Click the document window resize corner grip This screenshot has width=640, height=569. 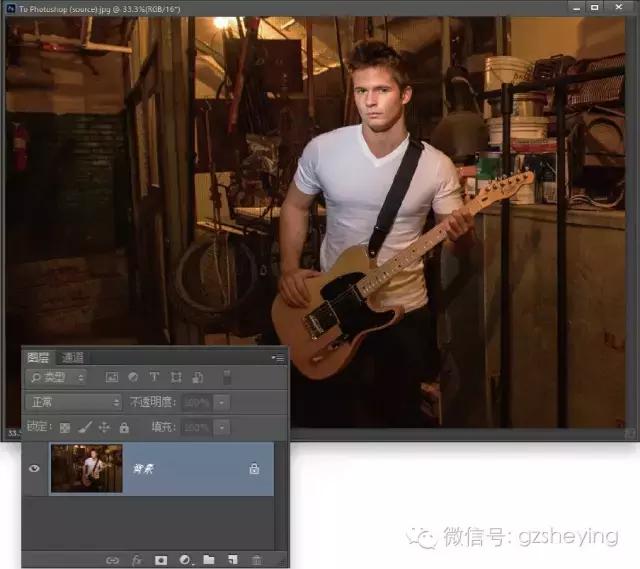click(630, 433)
